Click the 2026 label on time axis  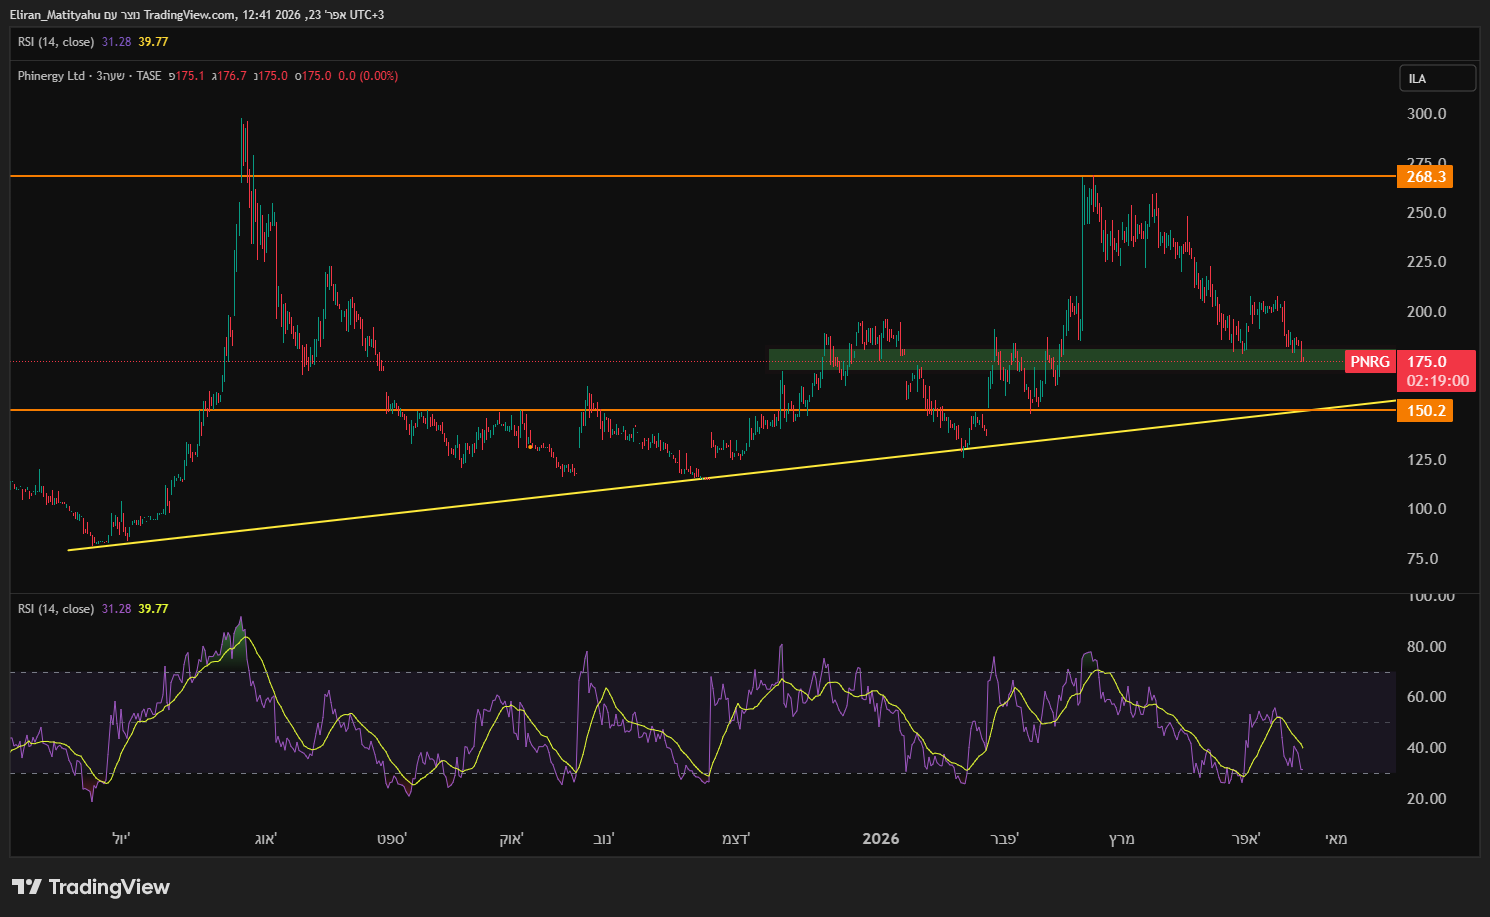[x=880, y=839]
